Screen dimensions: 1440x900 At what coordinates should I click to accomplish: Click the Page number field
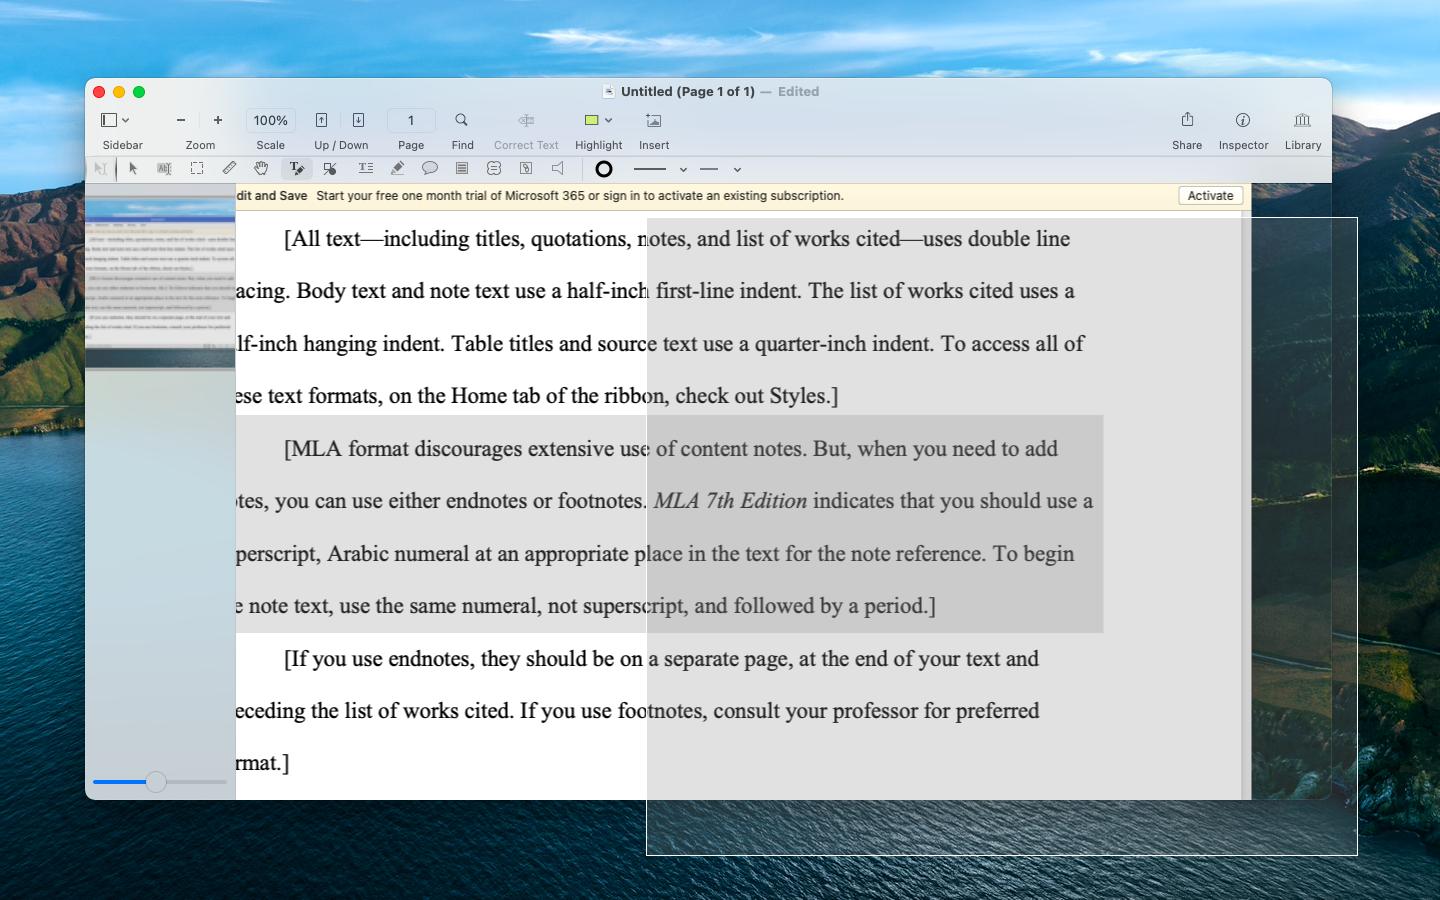pos(410,120)
